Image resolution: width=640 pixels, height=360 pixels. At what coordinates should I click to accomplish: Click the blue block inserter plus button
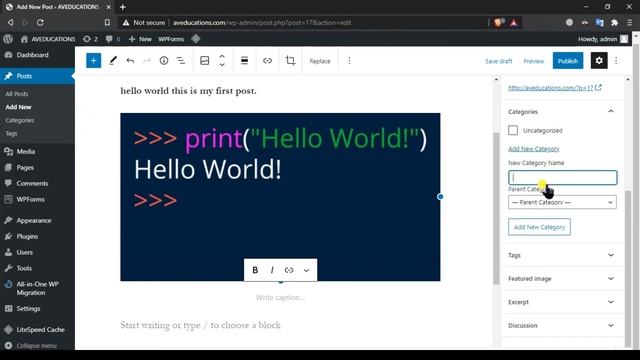[93, 61]
